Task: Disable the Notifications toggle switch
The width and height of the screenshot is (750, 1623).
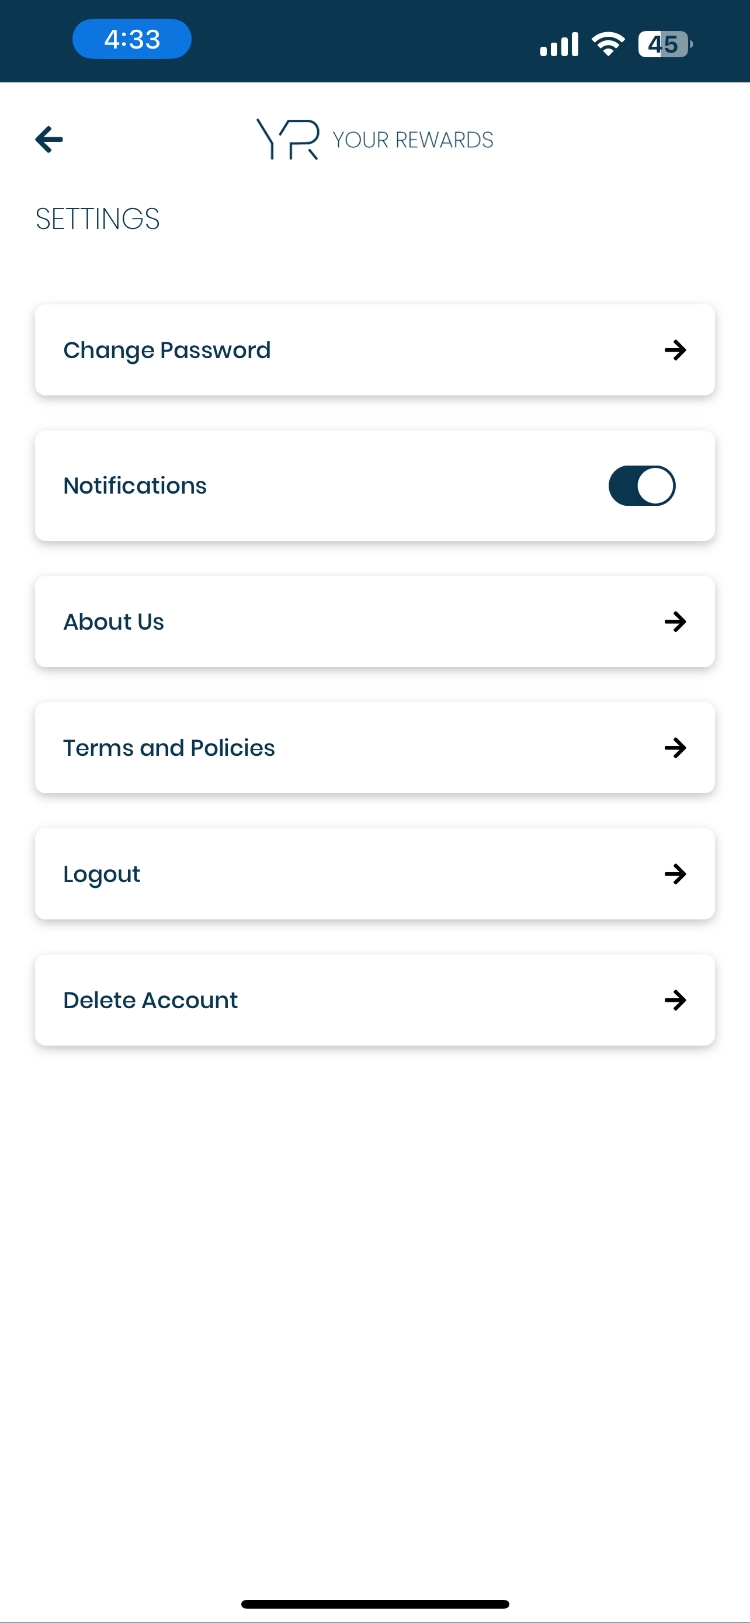Action: click(x=642, y=486)
